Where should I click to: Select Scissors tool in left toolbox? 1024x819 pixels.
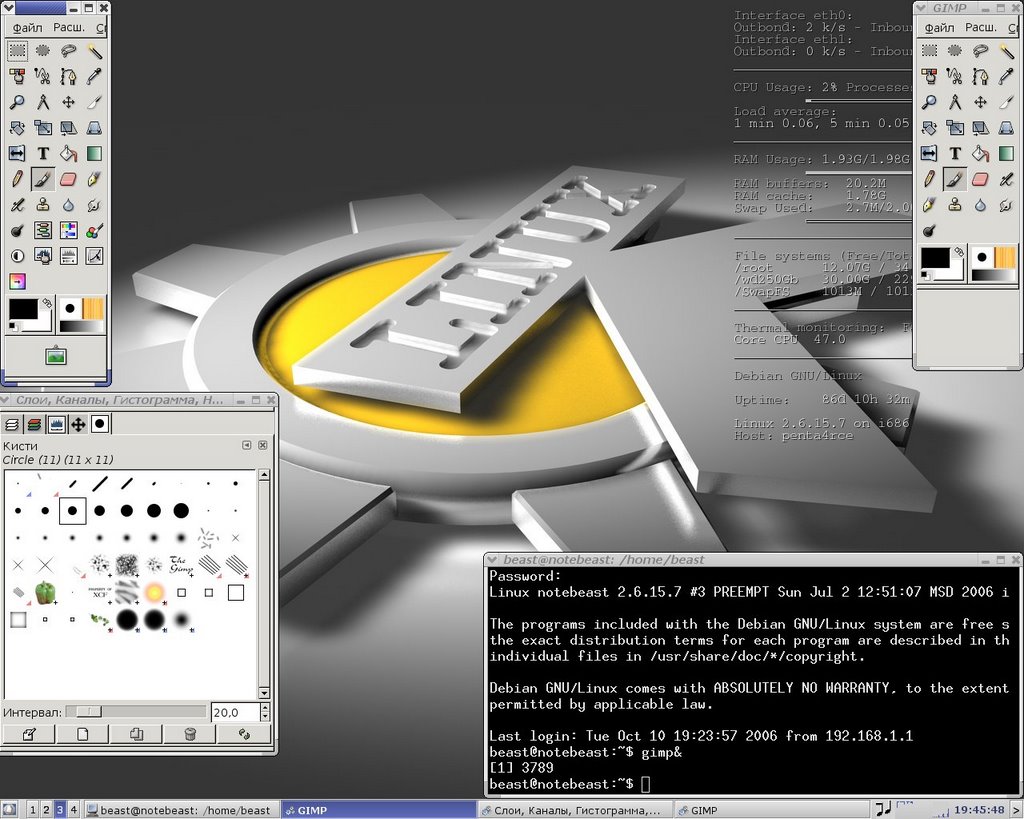(43, 76)
